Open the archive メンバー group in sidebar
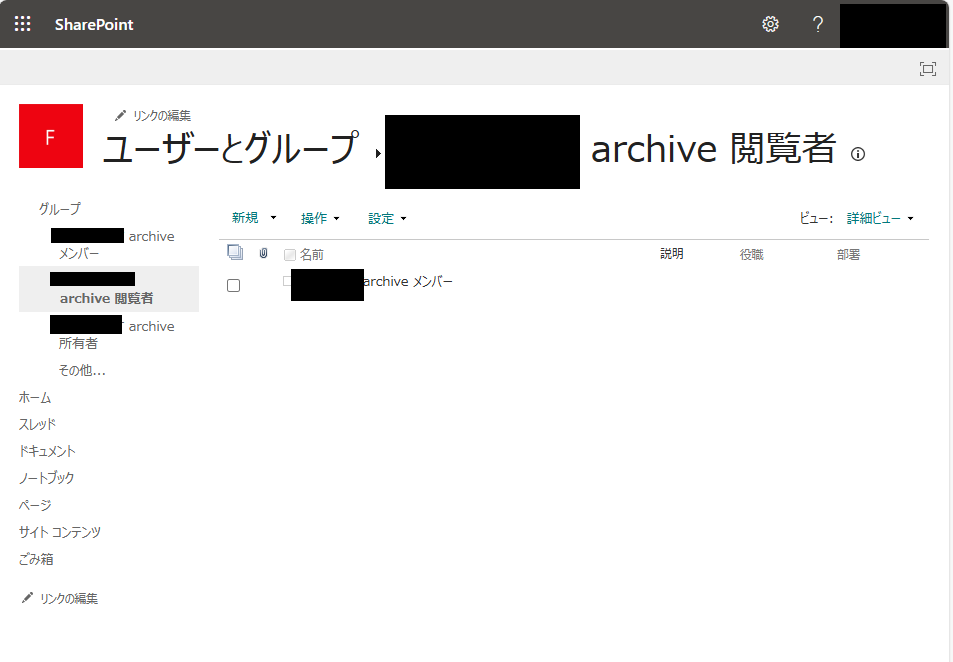This screenshot has height=662, width=953. coord(112,244)
